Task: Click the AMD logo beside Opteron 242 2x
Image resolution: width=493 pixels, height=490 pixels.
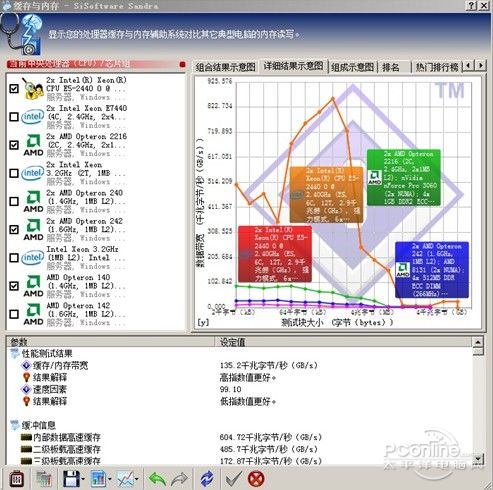Action: [33, 230]
